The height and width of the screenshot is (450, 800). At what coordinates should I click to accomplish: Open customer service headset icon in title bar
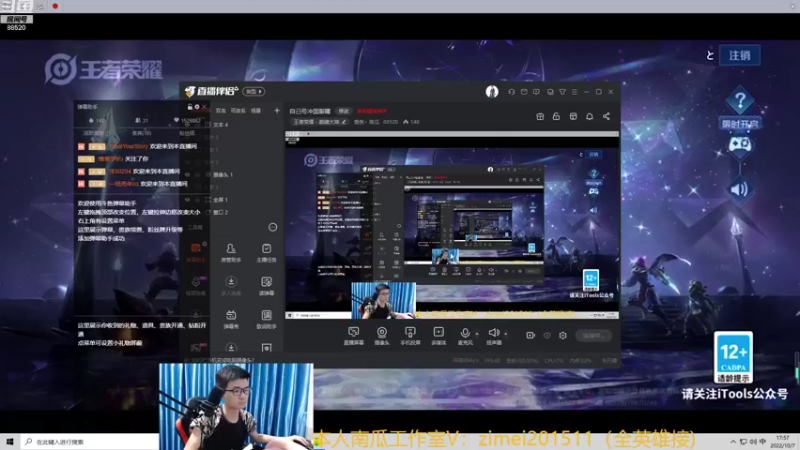pyautogui.click(x=511, y=92)
